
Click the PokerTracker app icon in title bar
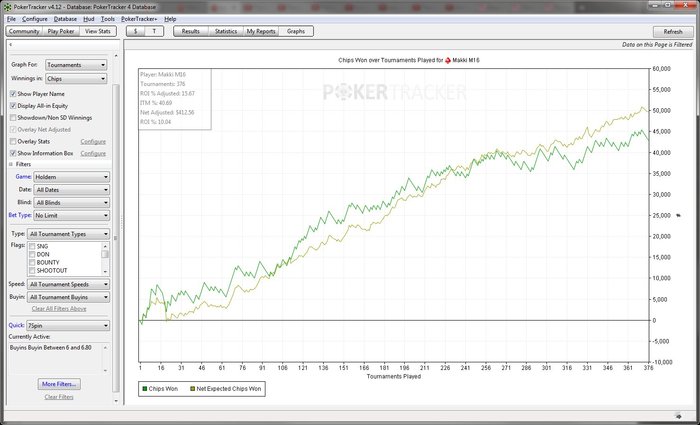click(x=7, y=7)
